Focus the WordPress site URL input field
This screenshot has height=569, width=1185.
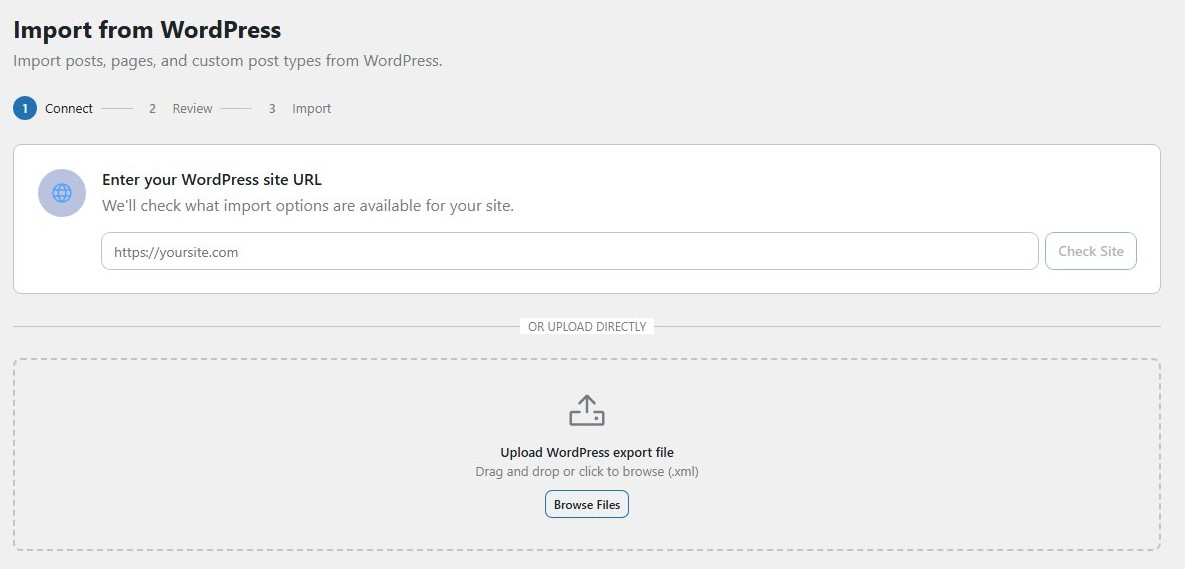pos(569,251)
